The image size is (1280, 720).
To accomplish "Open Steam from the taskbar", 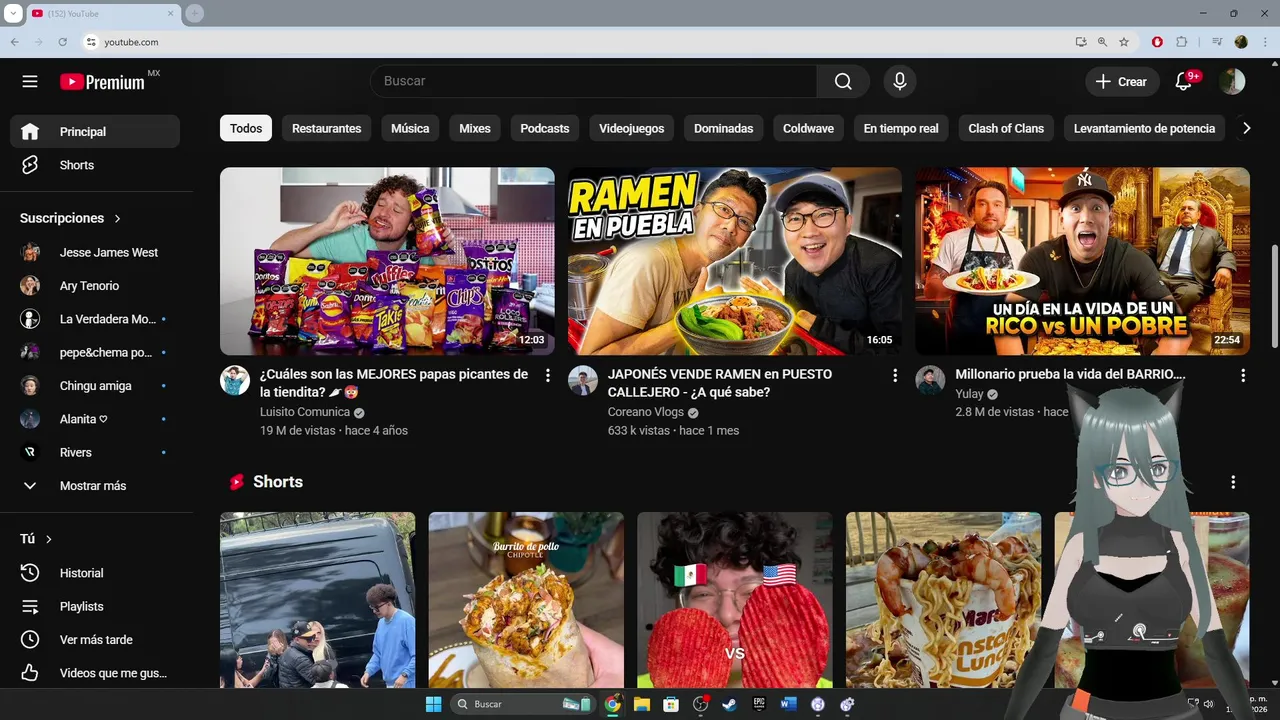I will click(x=729, y=704).
